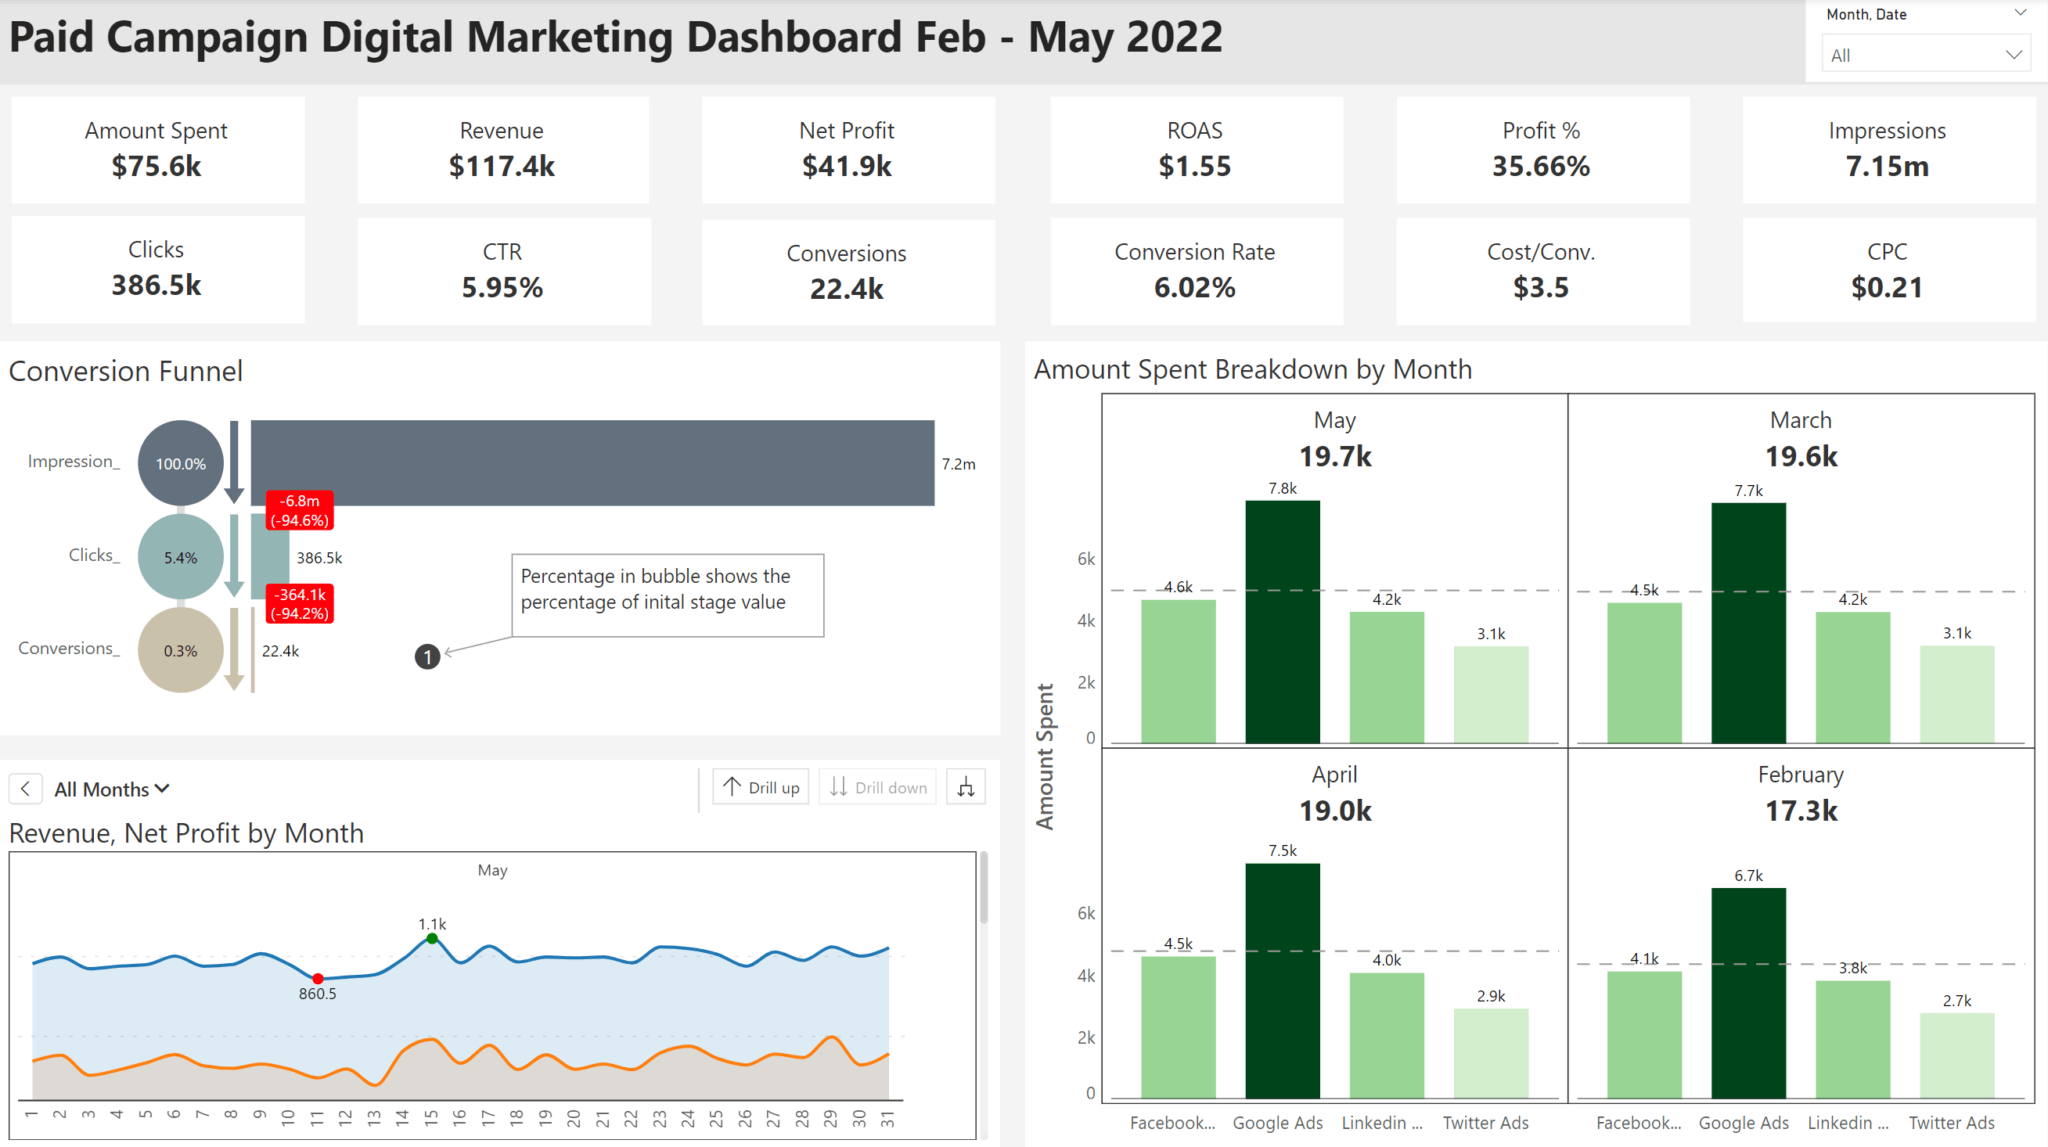Select the Impressions bubble showing 100.0%
Viewport: 2048px width, 1147px height.
pyautogui.click(x=180, y=462)
